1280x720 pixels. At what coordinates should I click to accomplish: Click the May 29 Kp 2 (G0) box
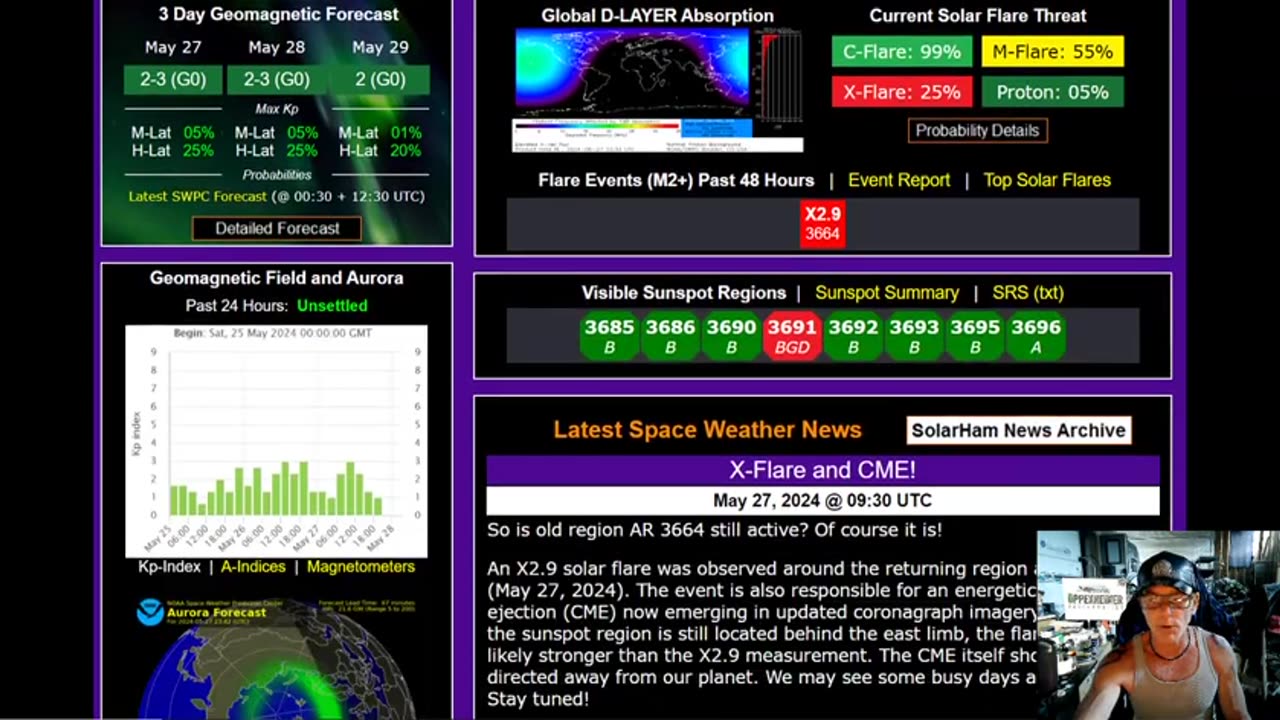[x=380, y=79]
